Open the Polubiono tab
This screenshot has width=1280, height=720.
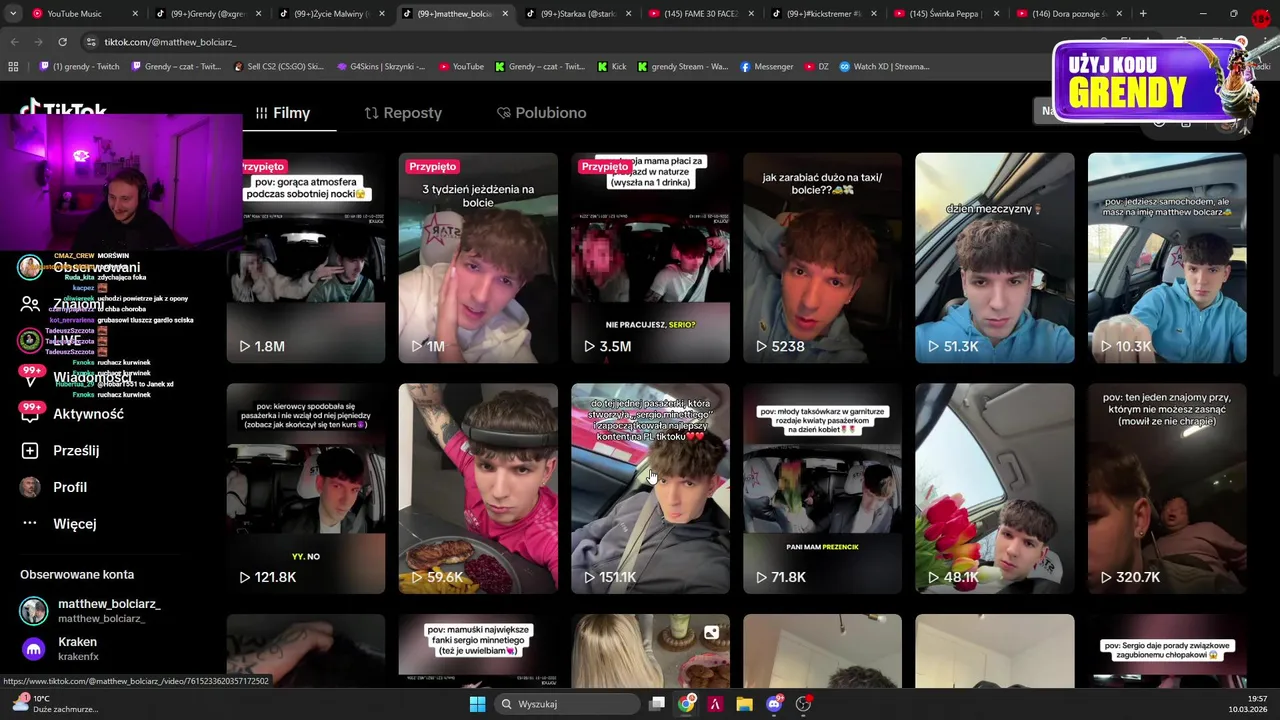pos(541,113)
